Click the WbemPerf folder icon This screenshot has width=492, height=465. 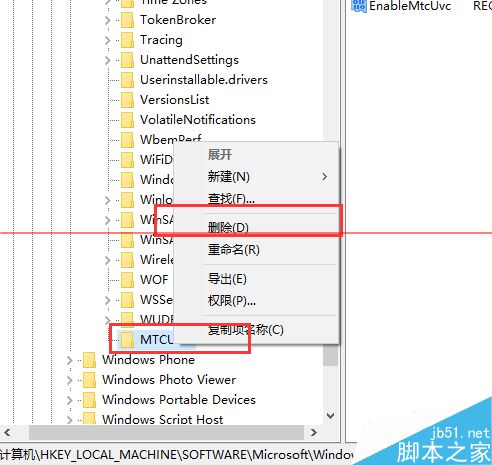point(127,140)
